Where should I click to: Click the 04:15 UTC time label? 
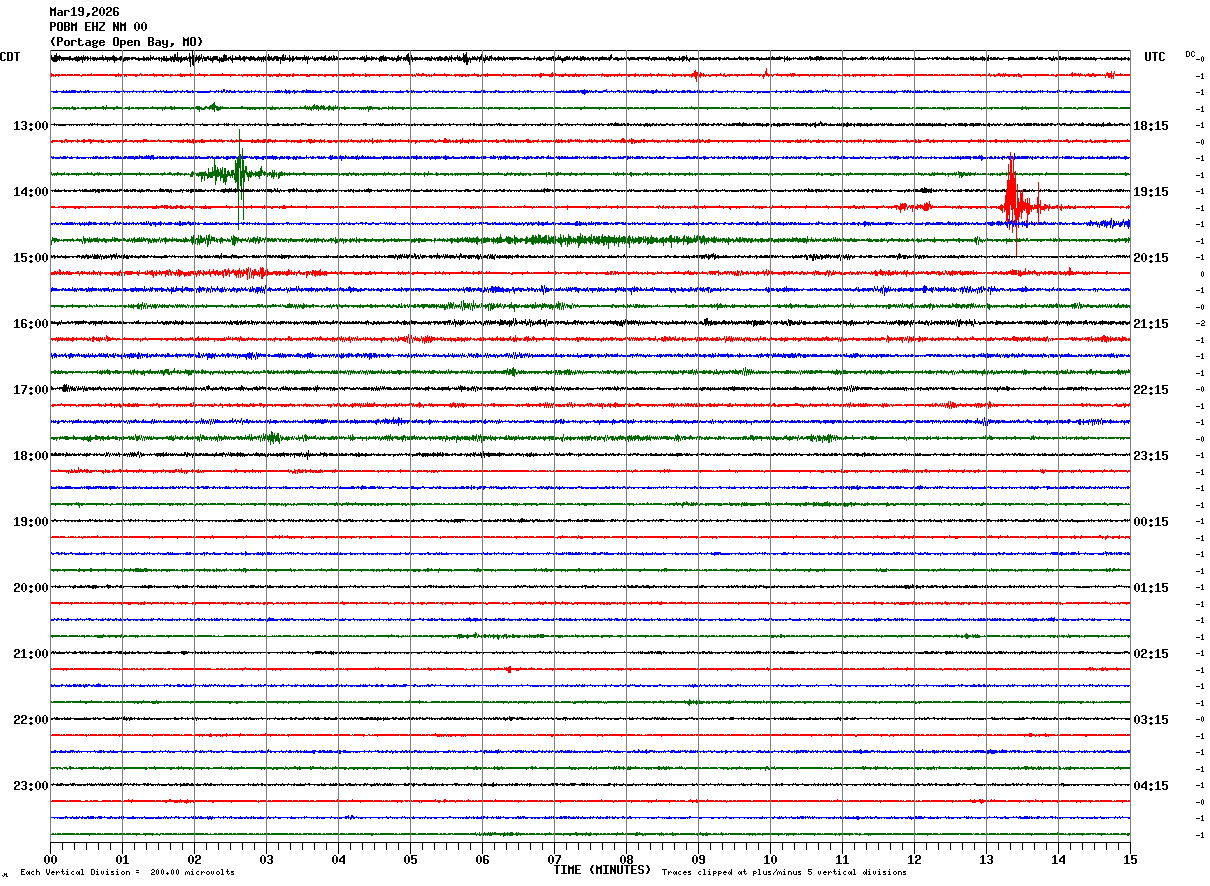[x=1152, y=785]
